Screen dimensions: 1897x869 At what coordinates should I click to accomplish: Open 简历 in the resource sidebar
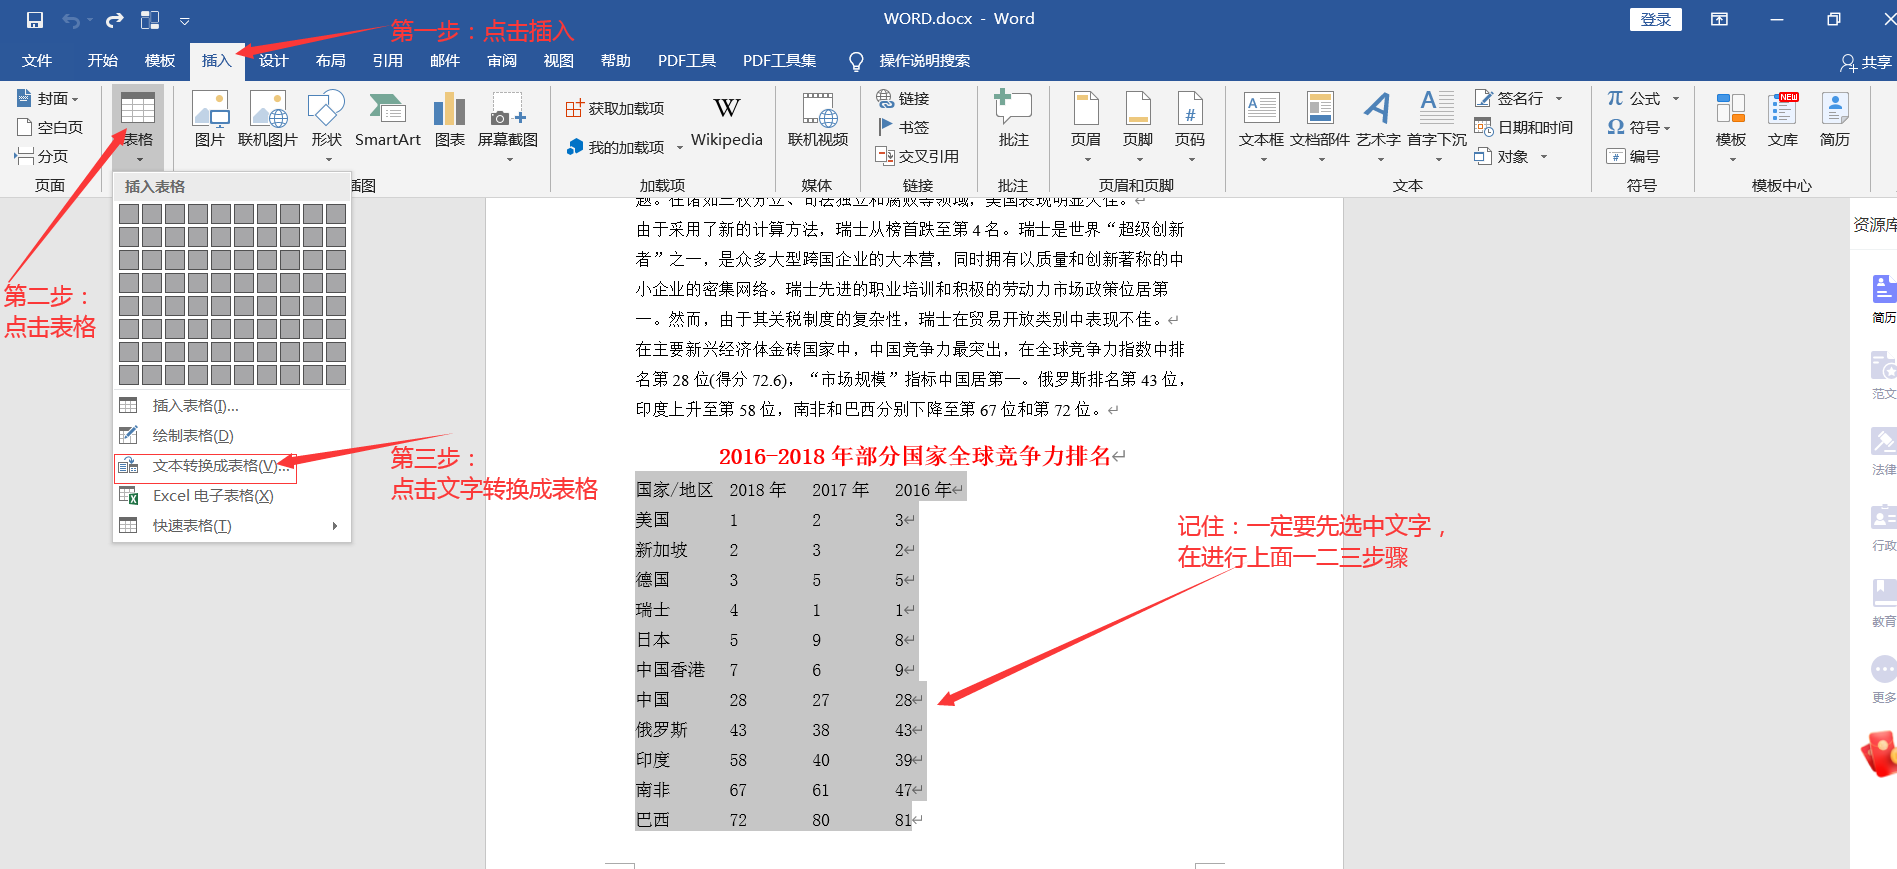(x=1883, y=298)
